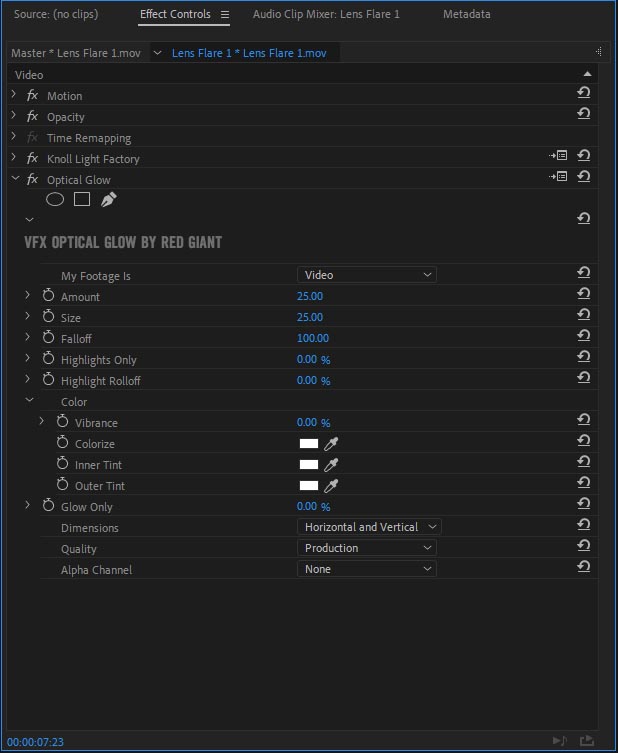Reset the Quality parameter
618x753 pixels.
coord(583,546)
